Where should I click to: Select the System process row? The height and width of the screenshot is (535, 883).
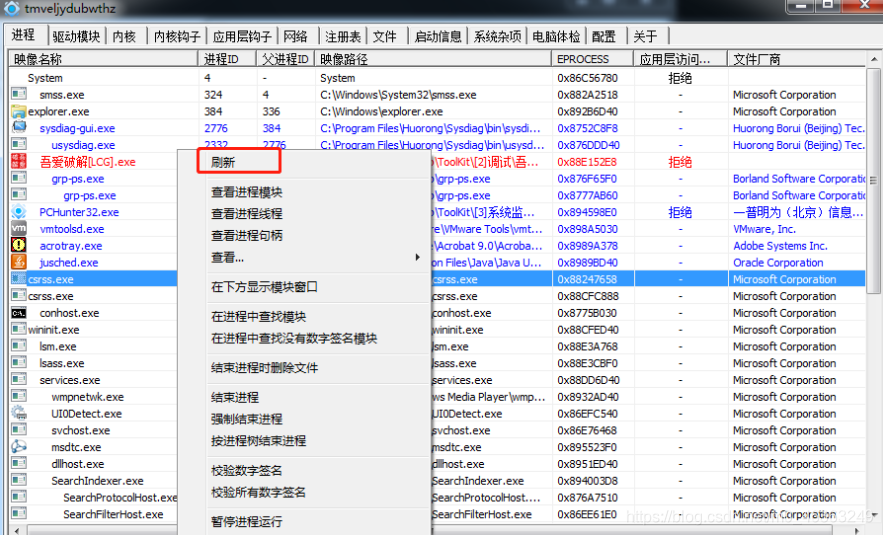[437, 78]
